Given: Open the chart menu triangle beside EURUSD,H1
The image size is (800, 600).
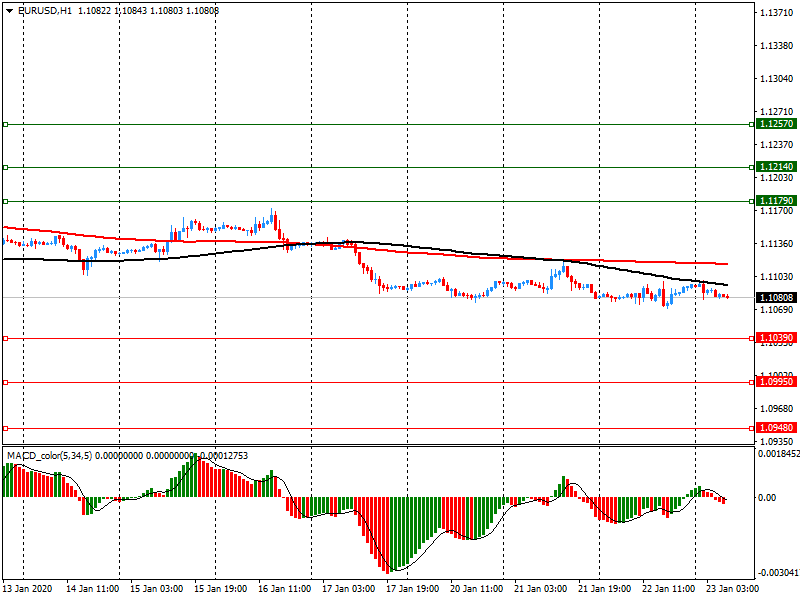Looking at the screenshot, I should click(9, 11).
